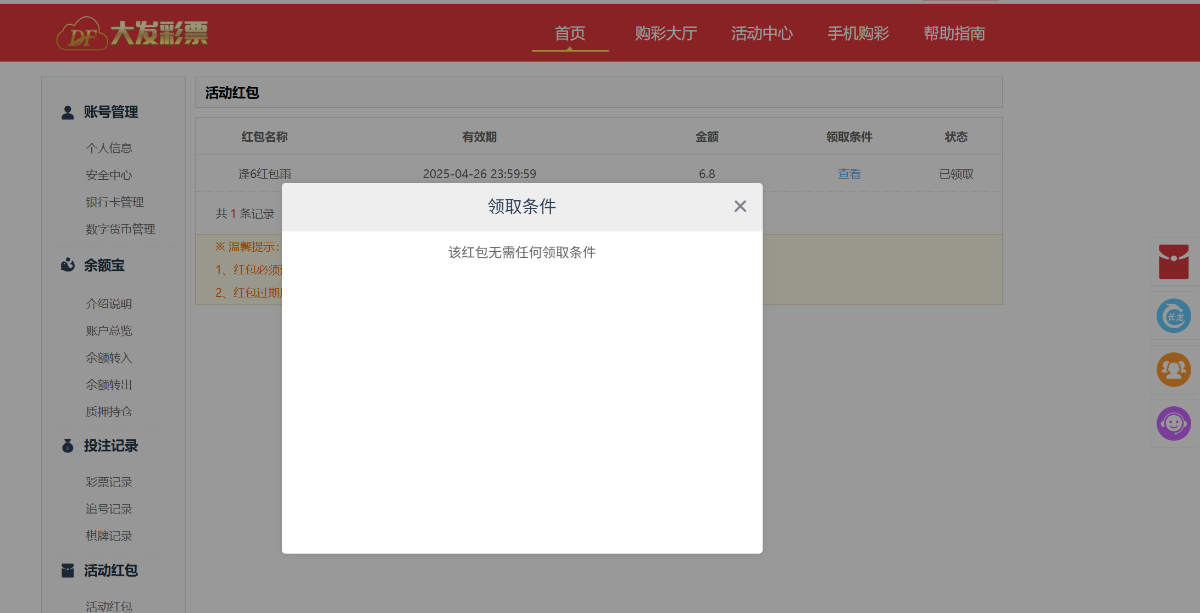The height and width of the screenshot is (613, 1200).
Task: Close the 领取条件 dialog
Action: (x=740, y=206)
